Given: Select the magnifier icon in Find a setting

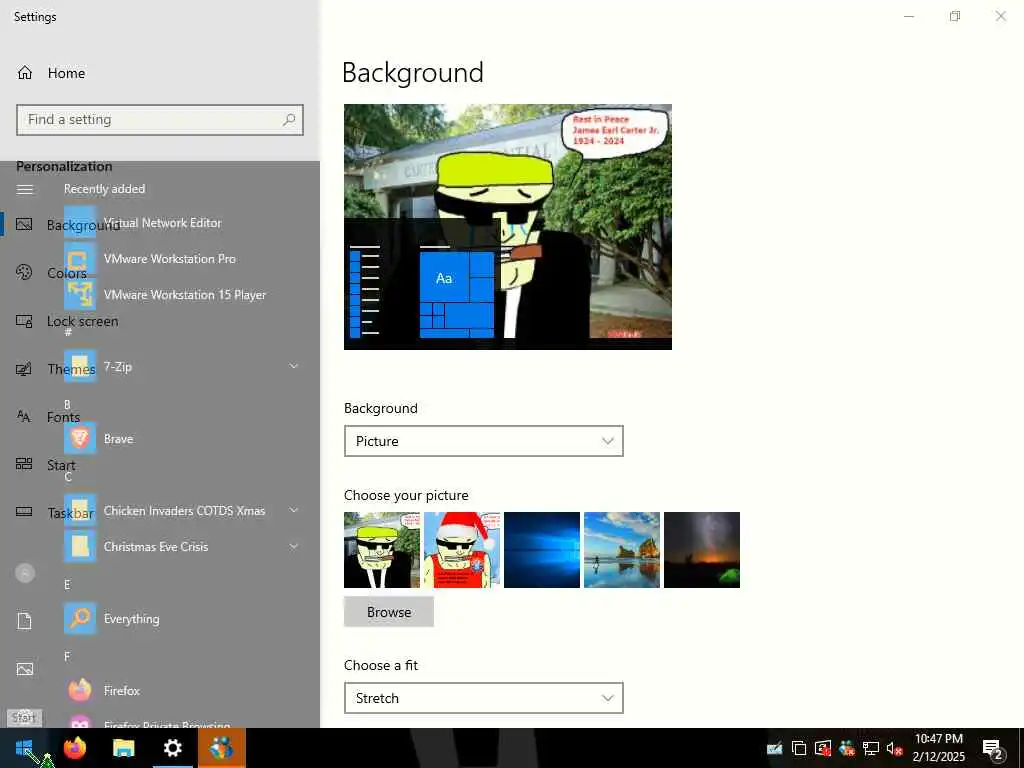Looking at the screenshot, I should (289, 120).
